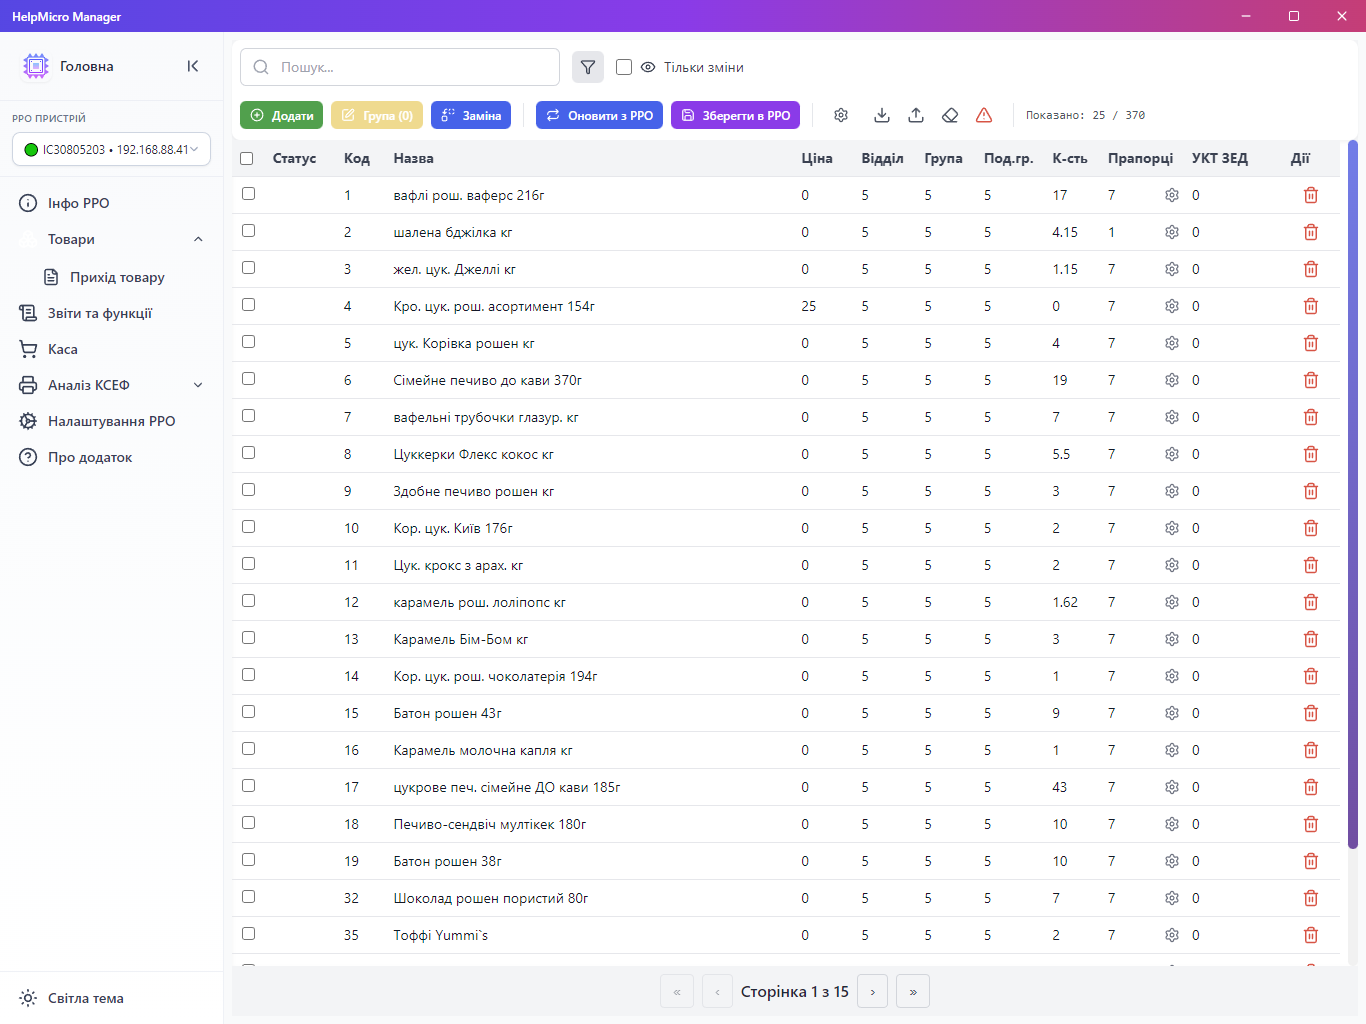This screenshot has height=1024, width=1366.
Task: Check the row 'вафельні трубочки глазур. кг'
Action: tap(248, 416)
